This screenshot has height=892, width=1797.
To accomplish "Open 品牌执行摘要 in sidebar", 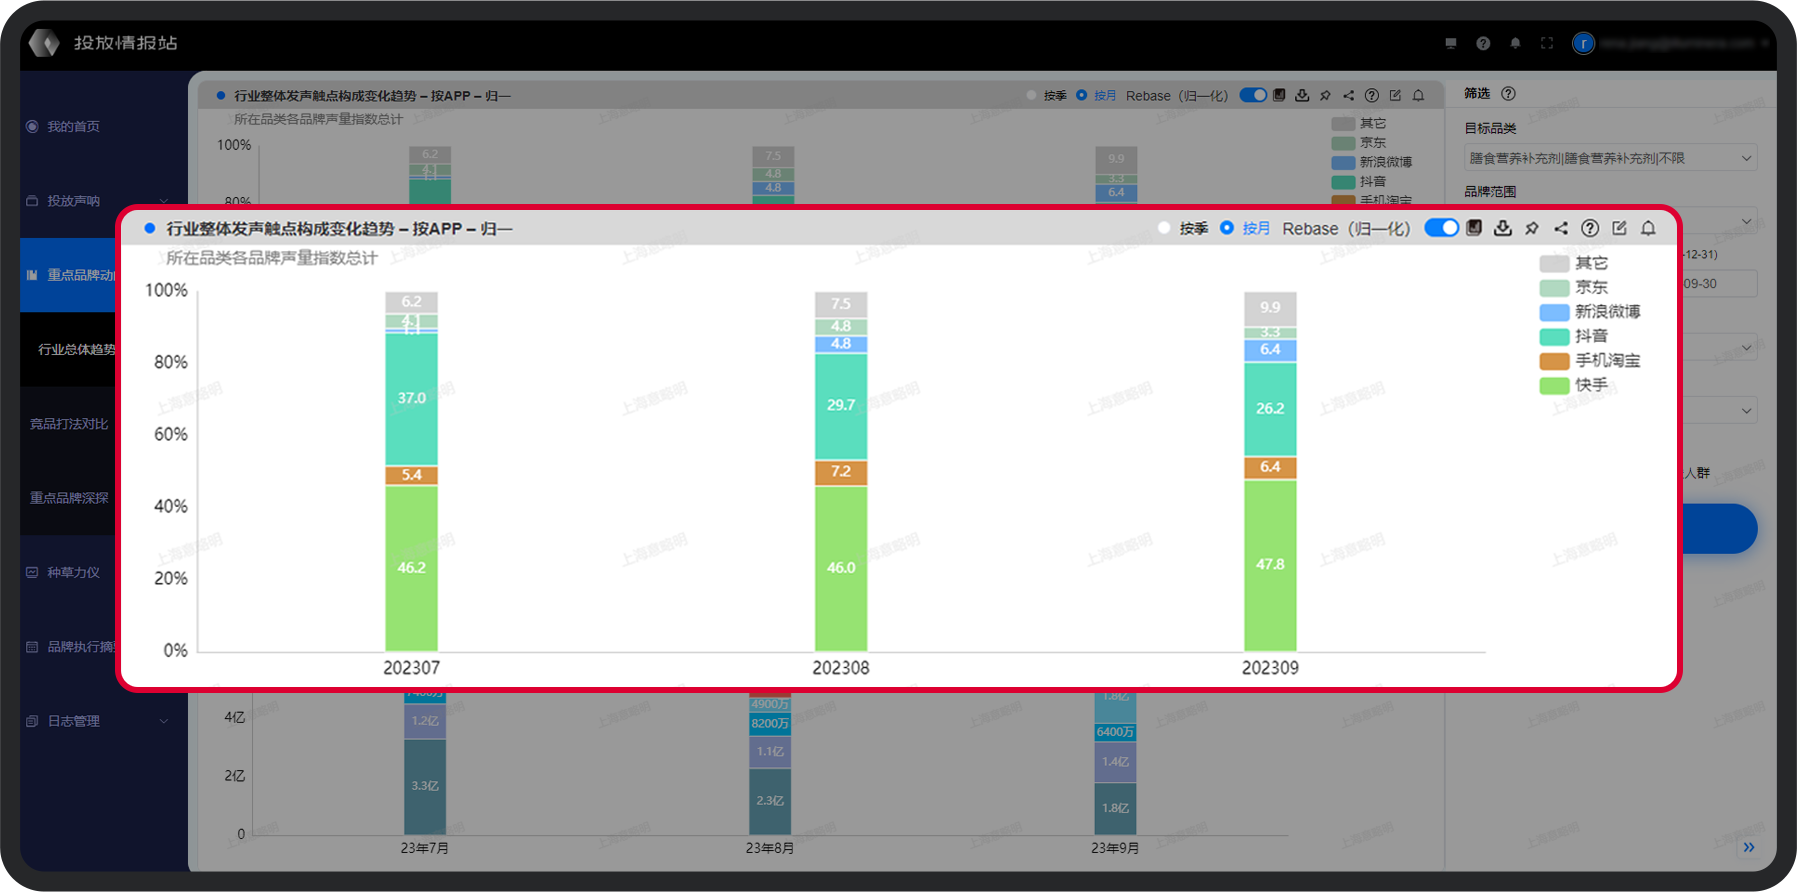I will [82, 647].
